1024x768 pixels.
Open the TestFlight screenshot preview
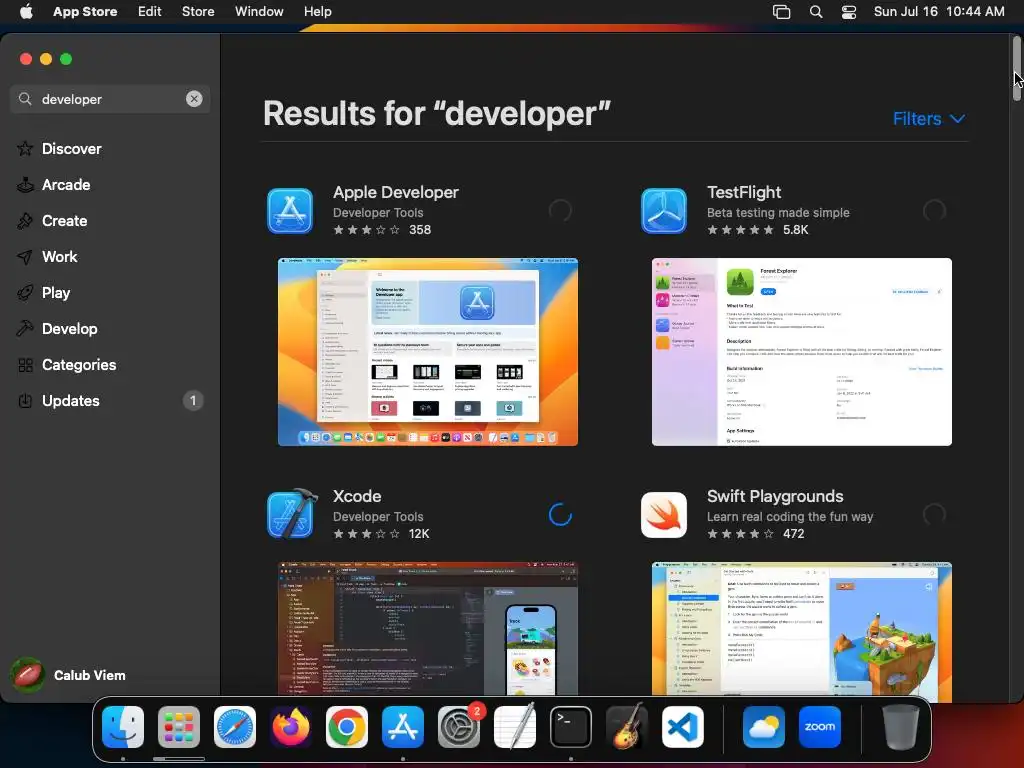[x=801, y=352]
